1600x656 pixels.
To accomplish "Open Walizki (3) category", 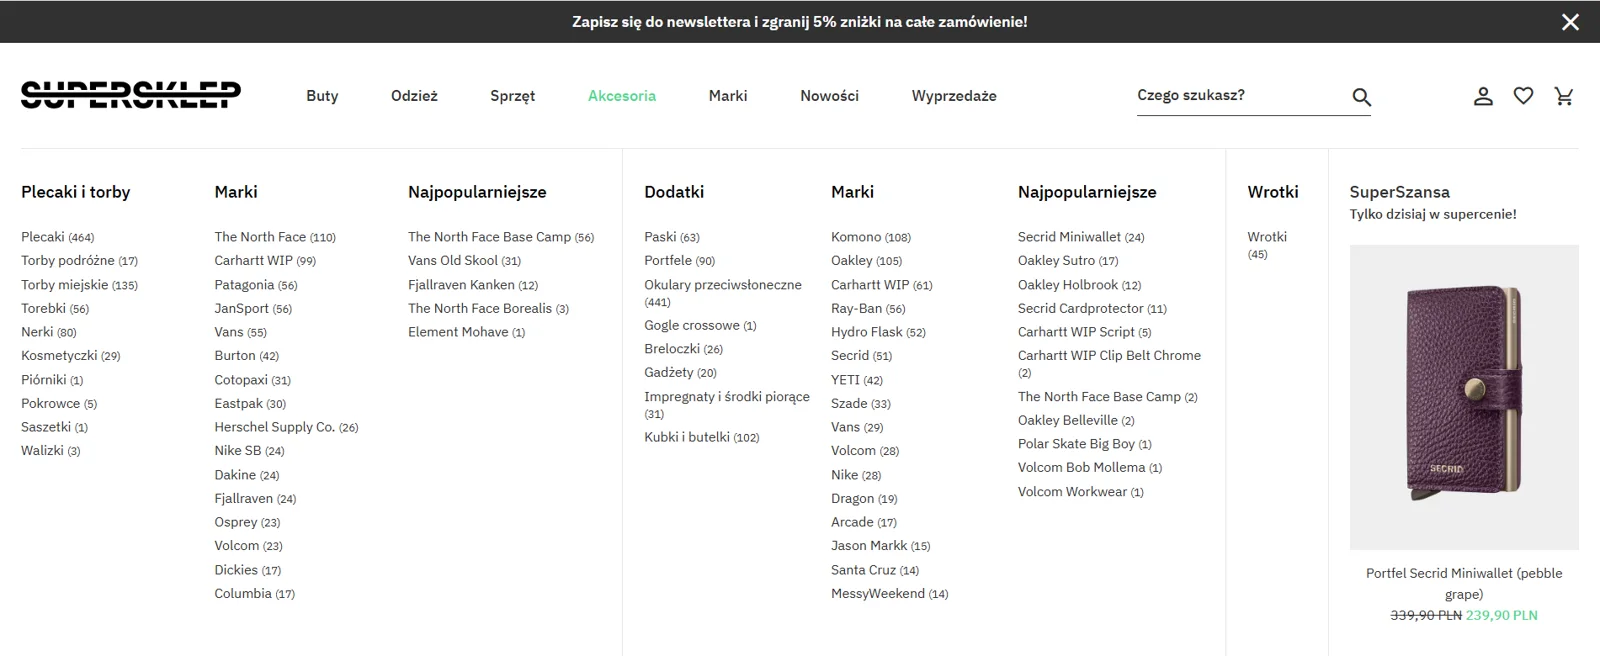I will (50, 451).
